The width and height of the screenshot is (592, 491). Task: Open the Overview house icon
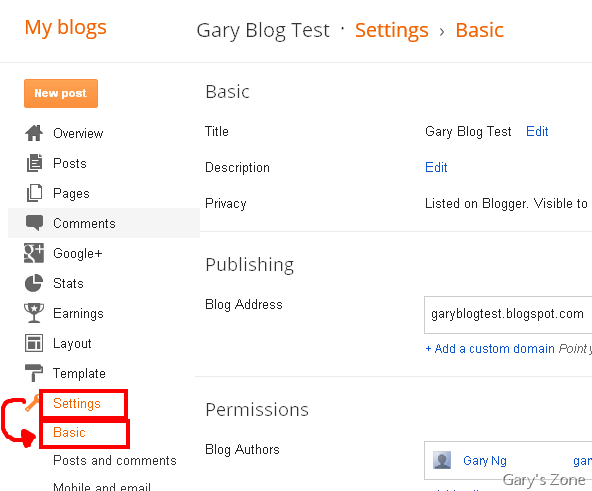pos(34,133)
